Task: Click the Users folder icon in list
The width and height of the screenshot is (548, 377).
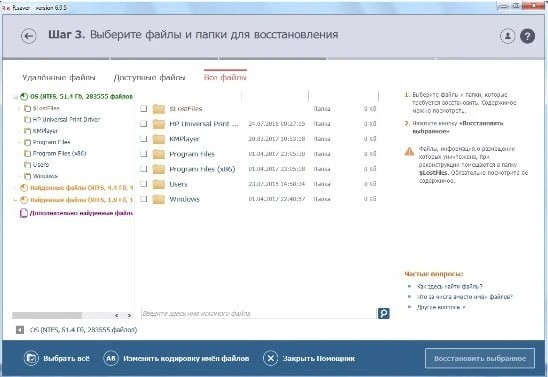Action: (159, 184)
